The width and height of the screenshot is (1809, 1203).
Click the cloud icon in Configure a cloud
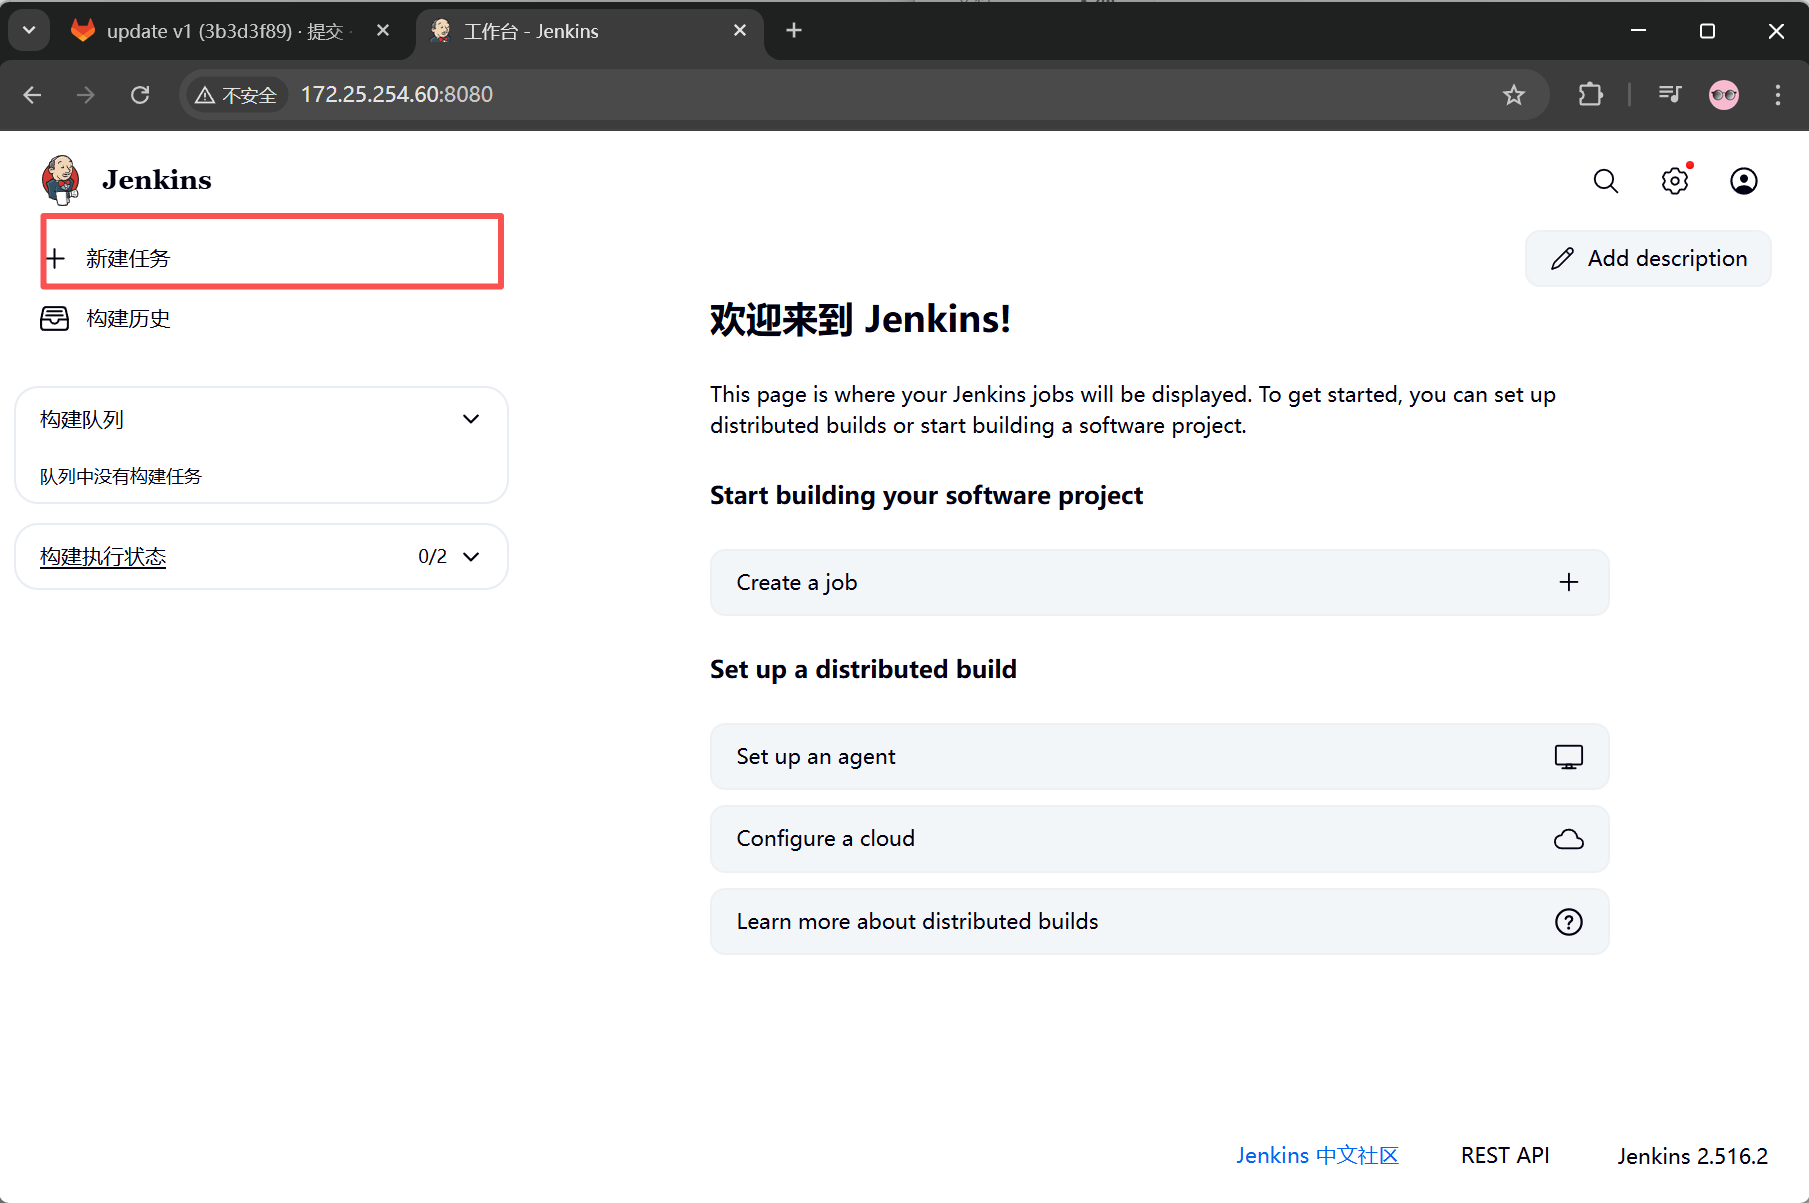[1569, 839]
